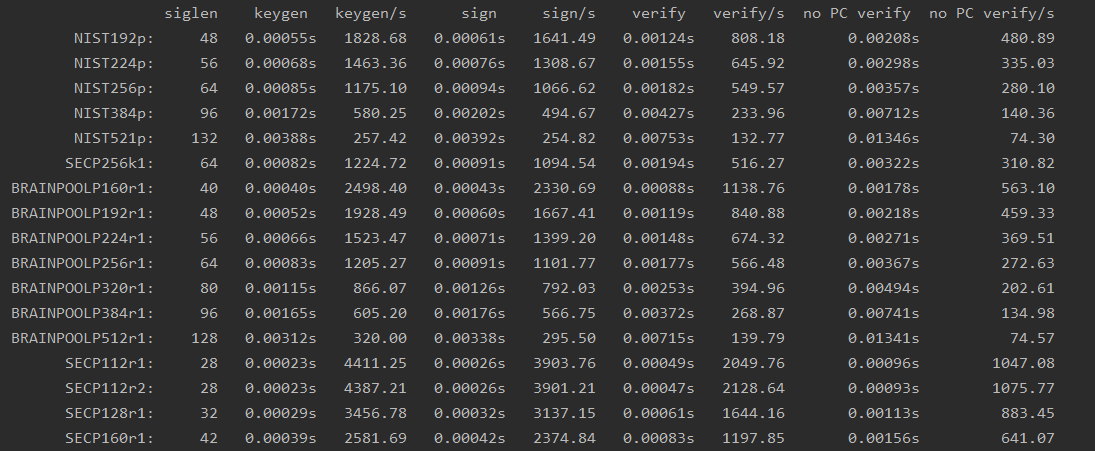Select the SECP112r2 row label
Viewport: 1095px width, 451px height.
tap(110, 388)
